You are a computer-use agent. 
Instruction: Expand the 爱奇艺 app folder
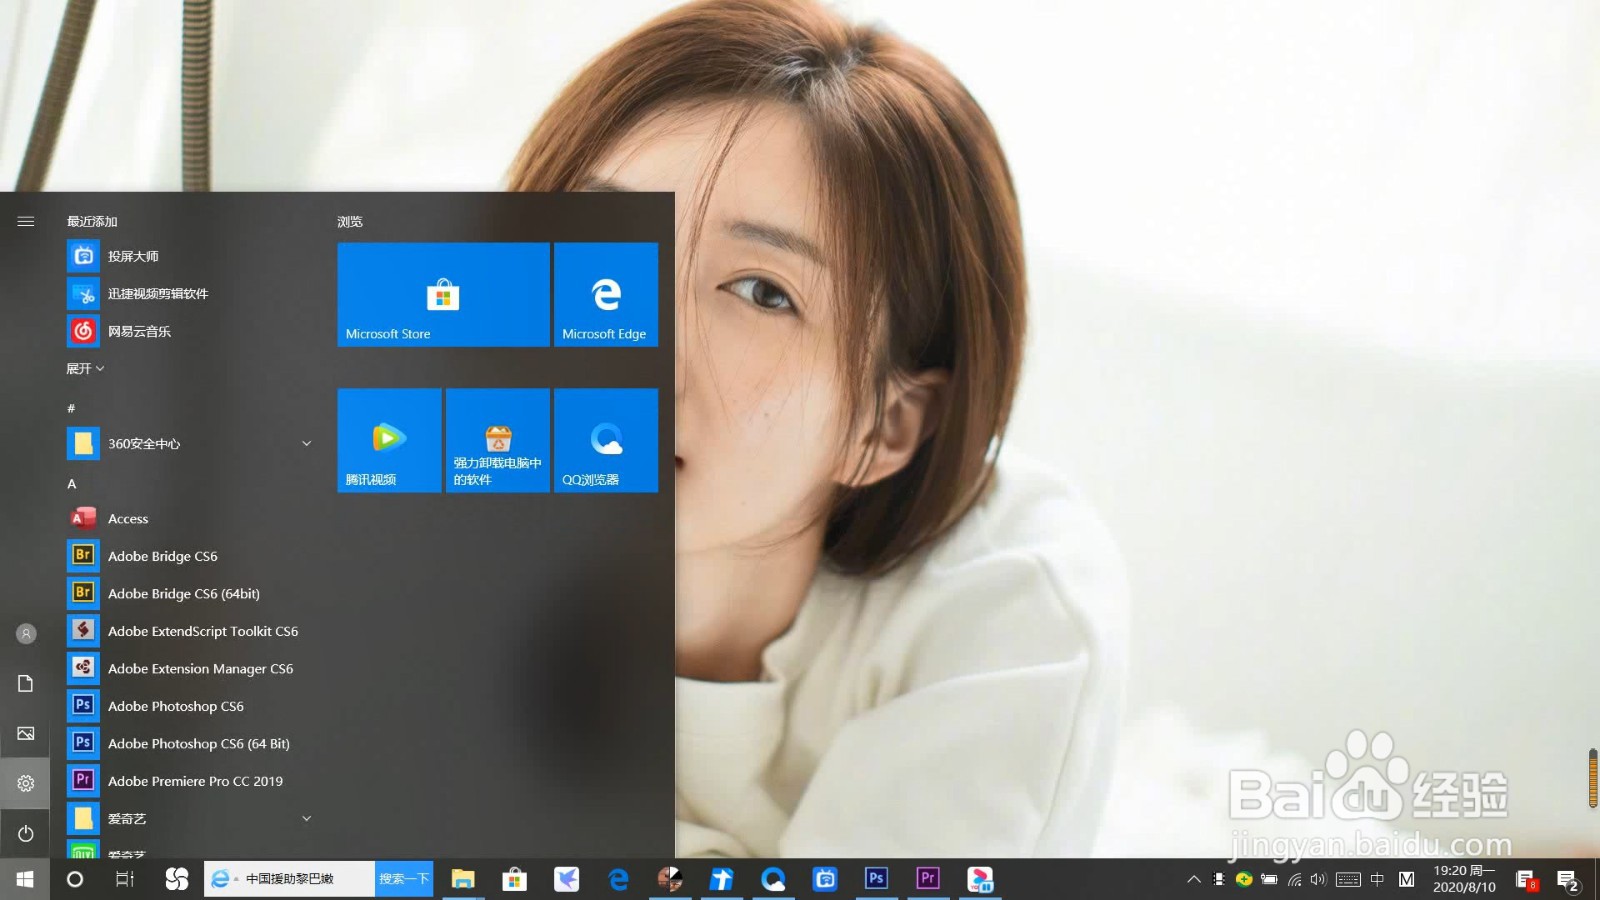(x=306, y=817)
